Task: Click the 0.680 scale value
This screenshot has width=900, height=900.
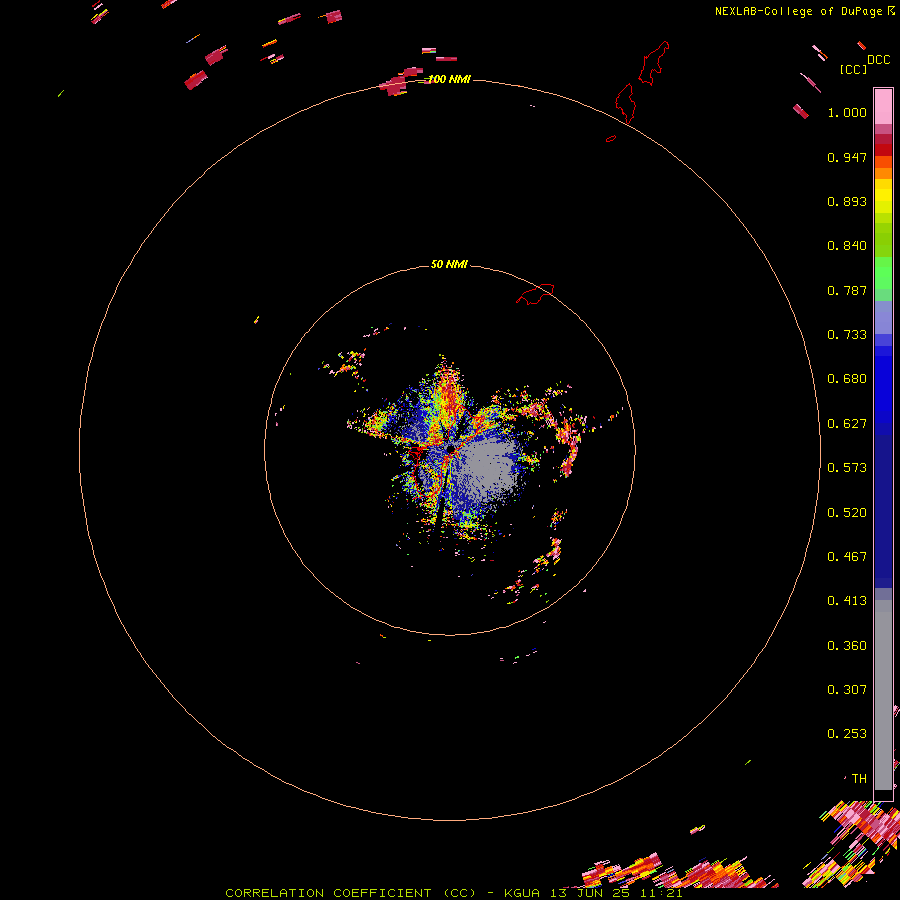Action: tap(847, 379)
